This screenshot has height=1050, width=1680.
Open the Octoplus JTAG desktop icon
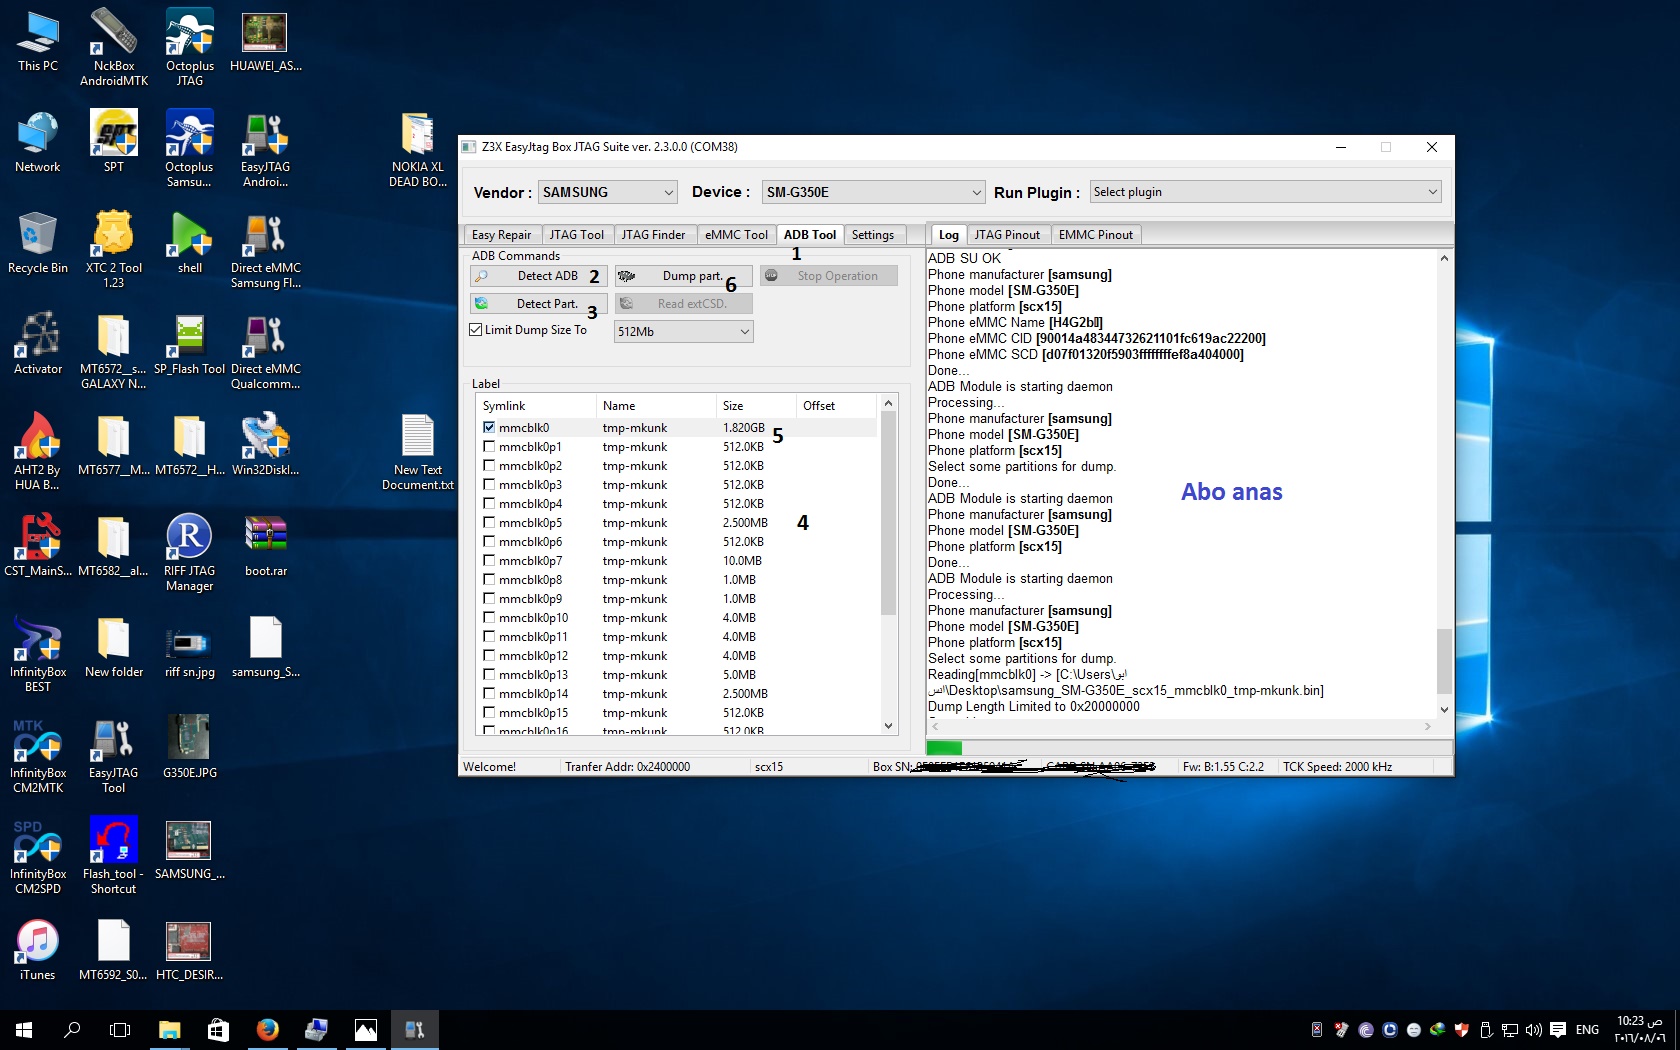[190, 48]
